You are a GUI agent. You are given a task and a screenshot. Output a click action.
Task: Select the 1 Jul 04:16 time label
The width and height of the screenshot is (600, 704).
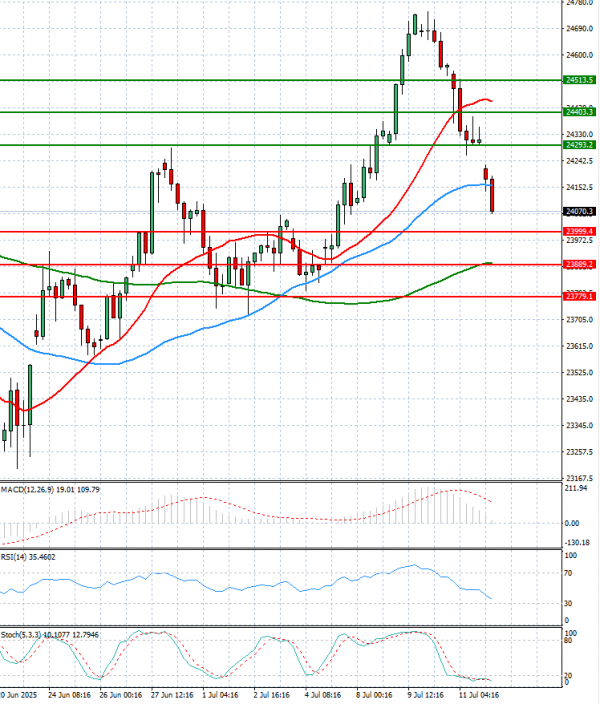[221, 695]
